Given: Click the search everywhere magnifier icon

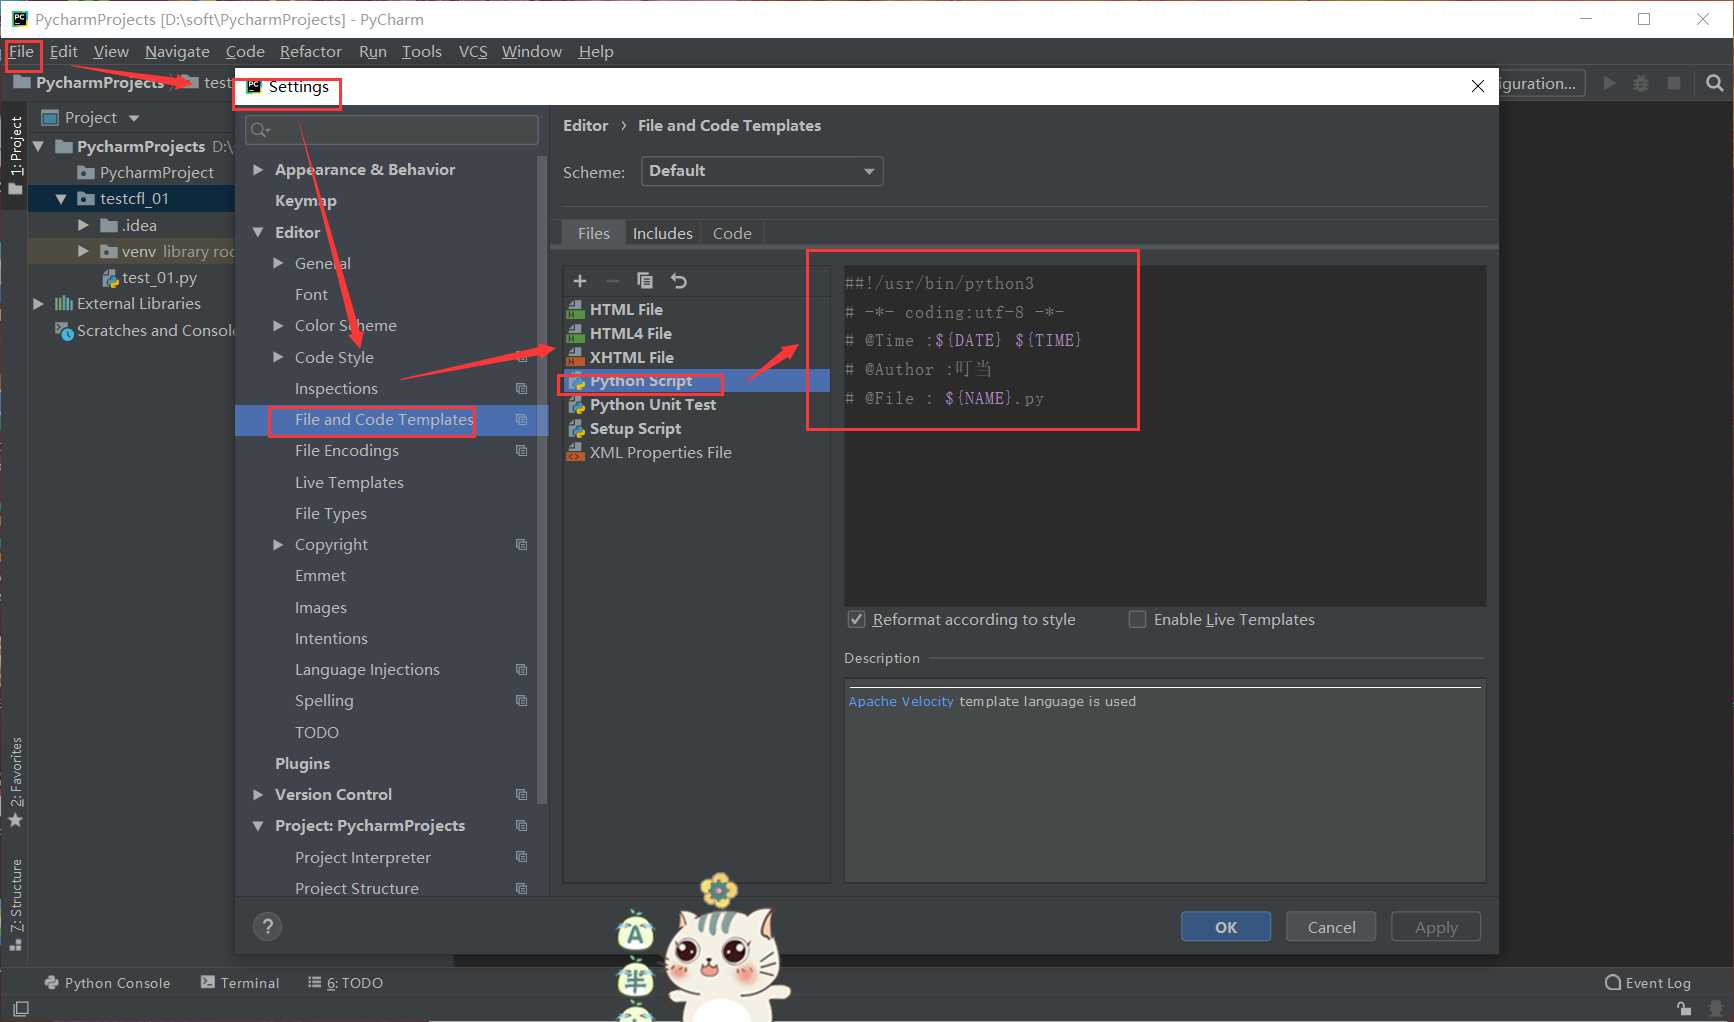Looking at the screenshot, I should (x=1714, y=83).
